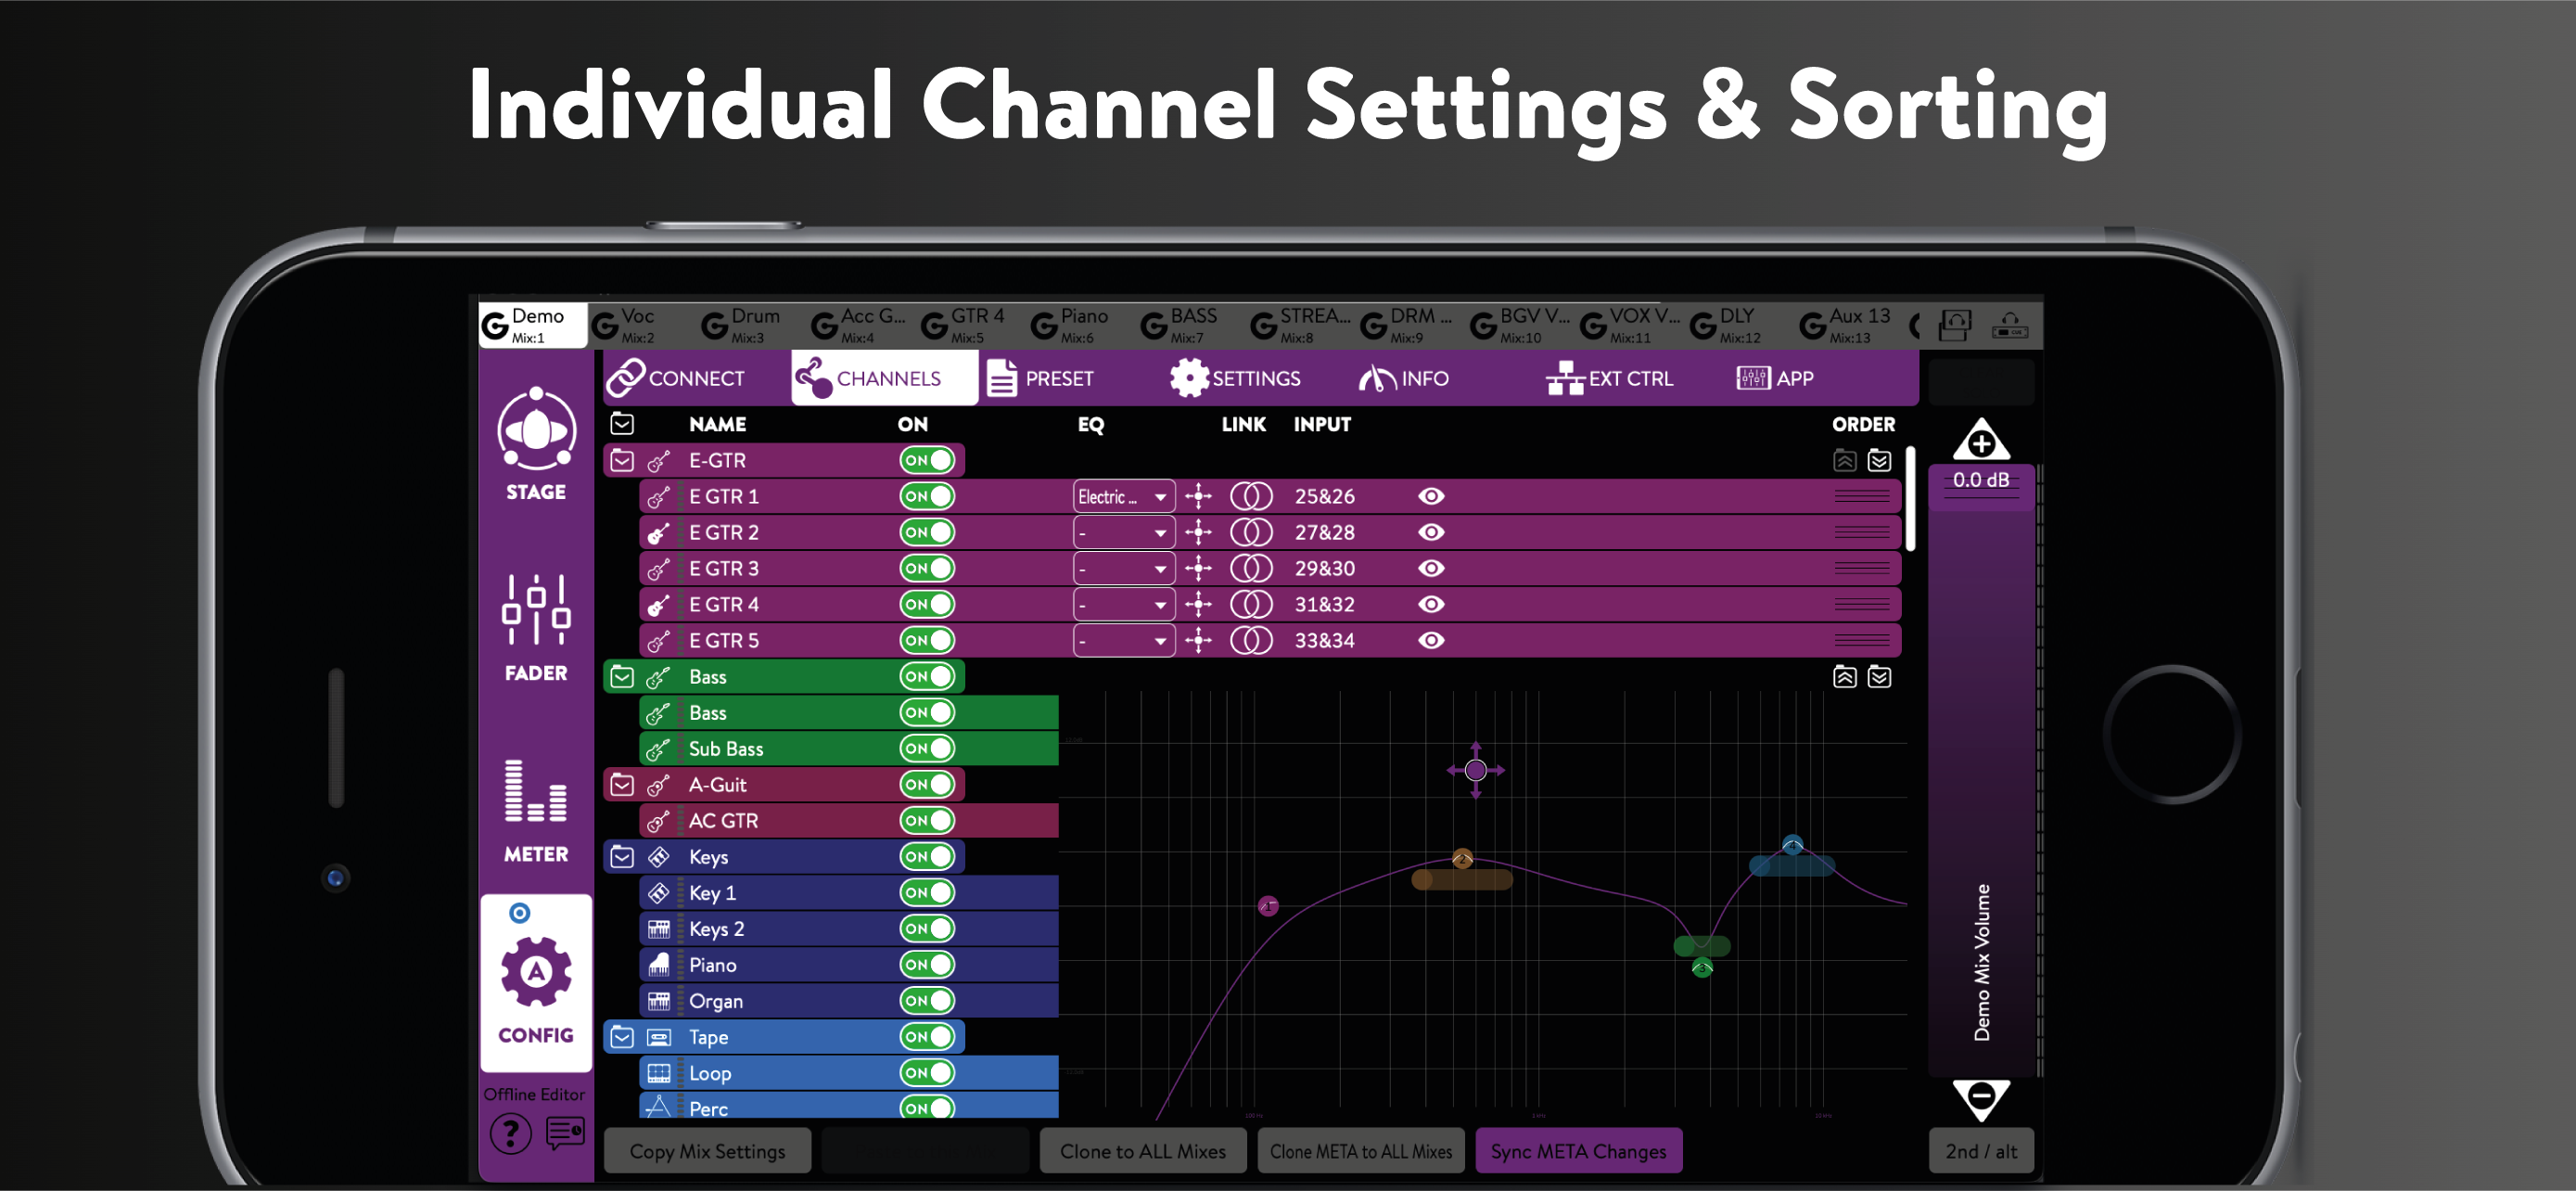Increase volume with plus triangle button
2576x1191 pixels.
point(1981,441)
